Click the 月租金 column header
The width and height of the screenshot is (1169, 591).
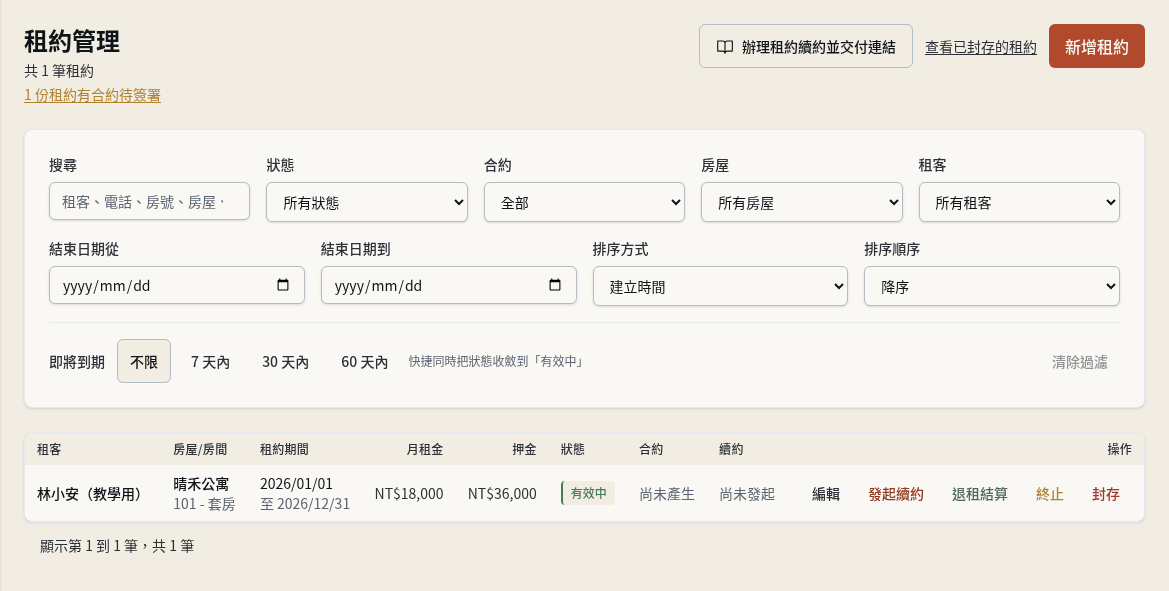[x=425, y=449]
